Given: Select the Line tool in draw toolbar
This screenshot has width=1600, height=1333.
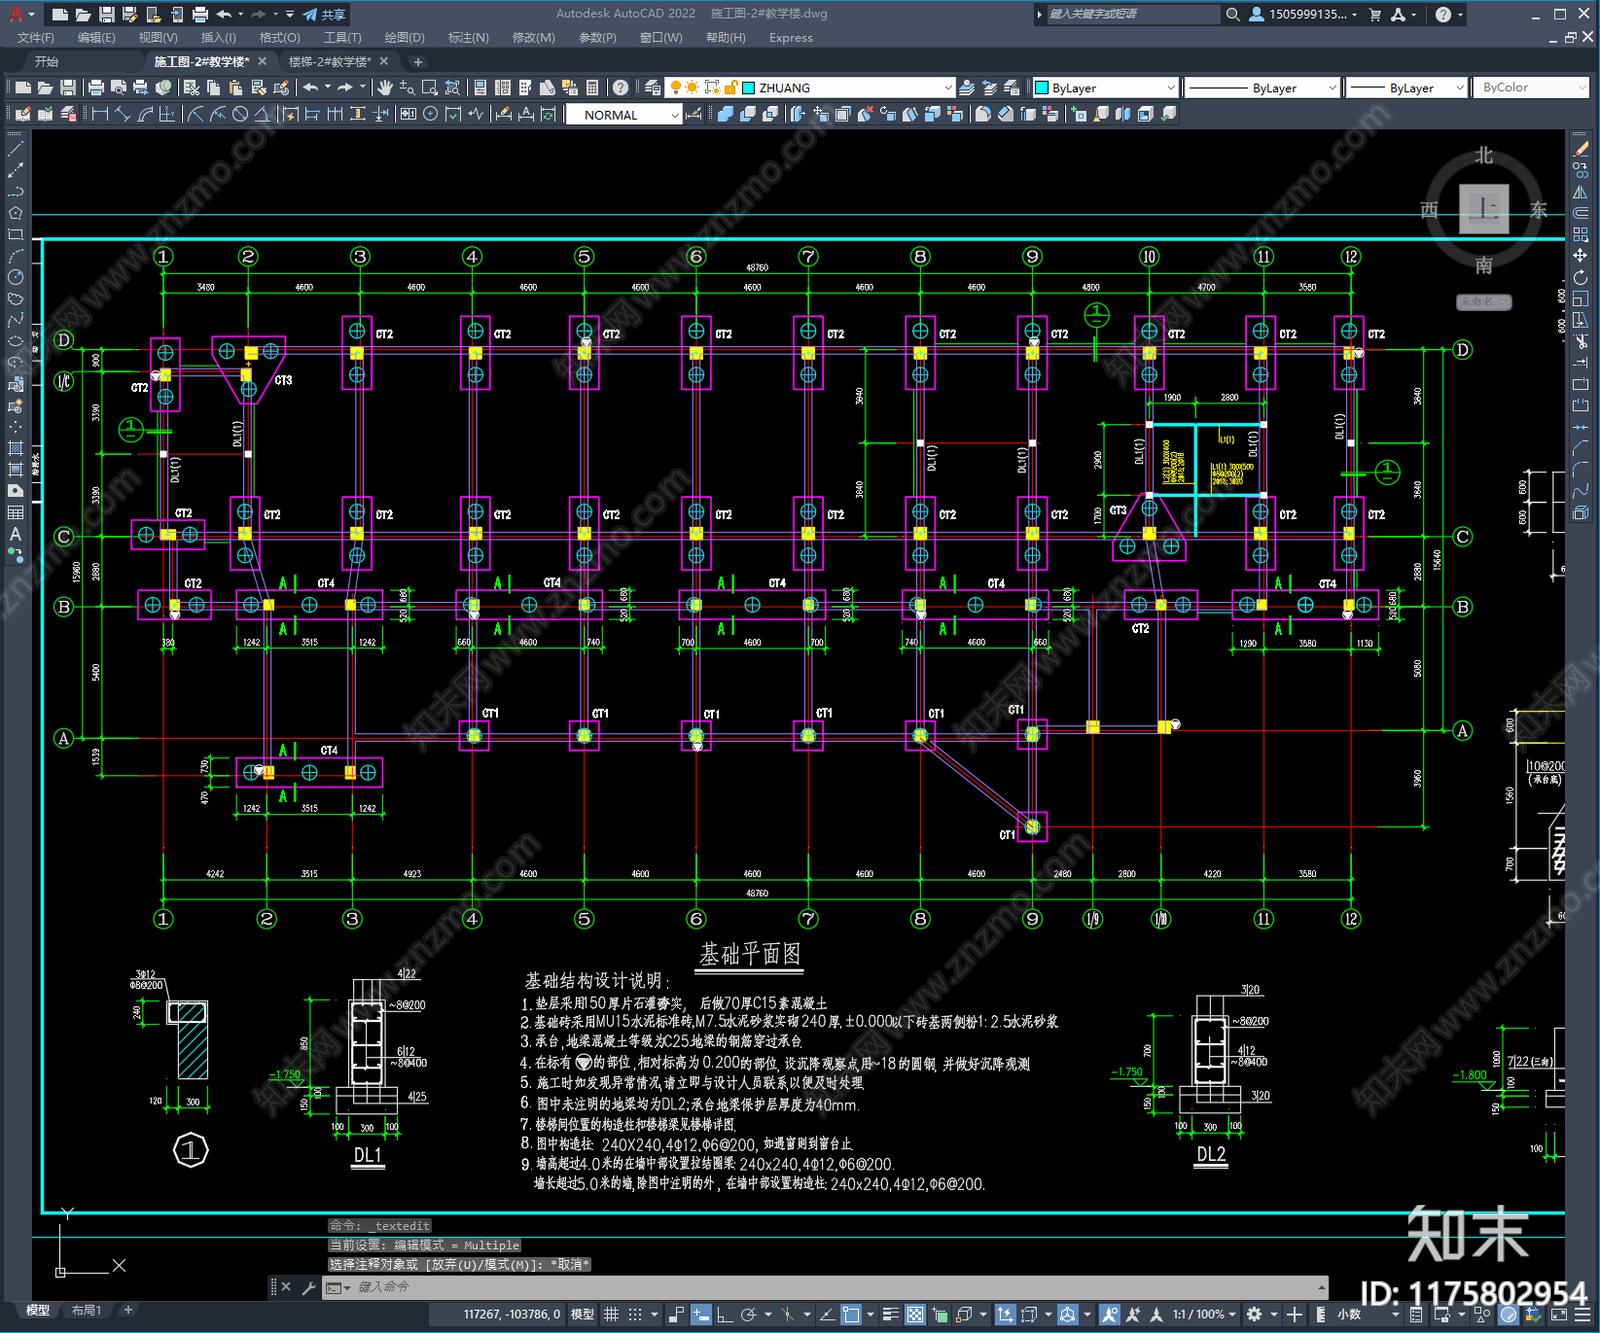Looking at the screenshot, I should click(15, 148).
